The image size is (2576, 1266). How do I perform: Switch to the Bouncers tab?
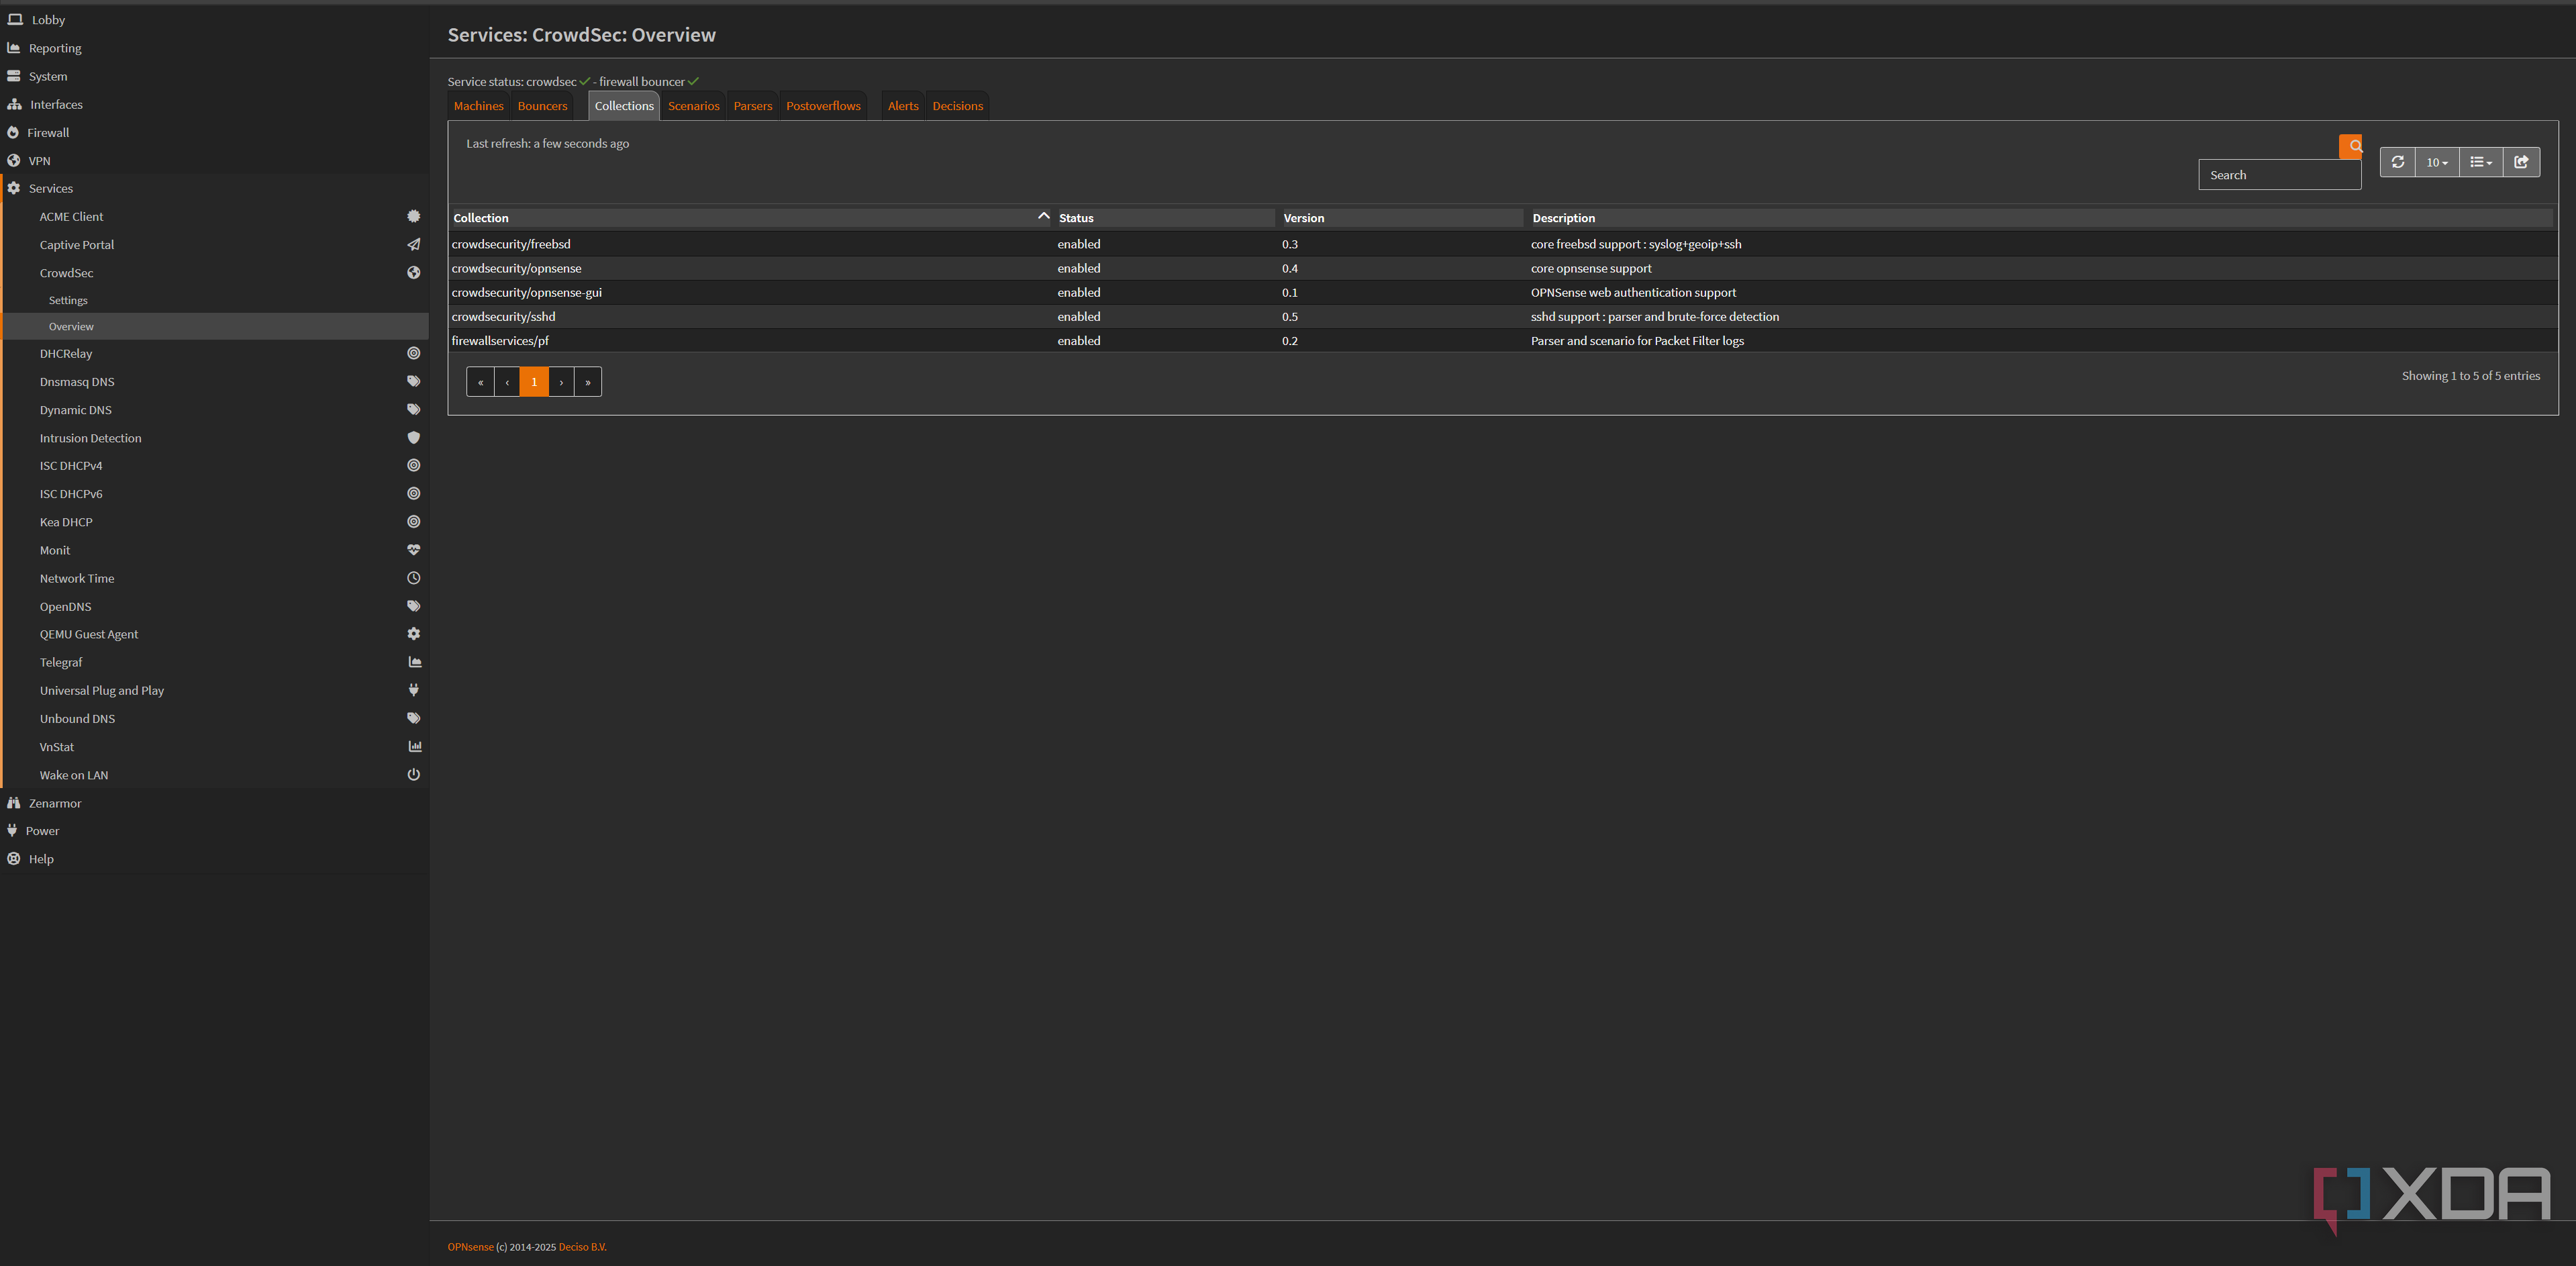(542, 106)
